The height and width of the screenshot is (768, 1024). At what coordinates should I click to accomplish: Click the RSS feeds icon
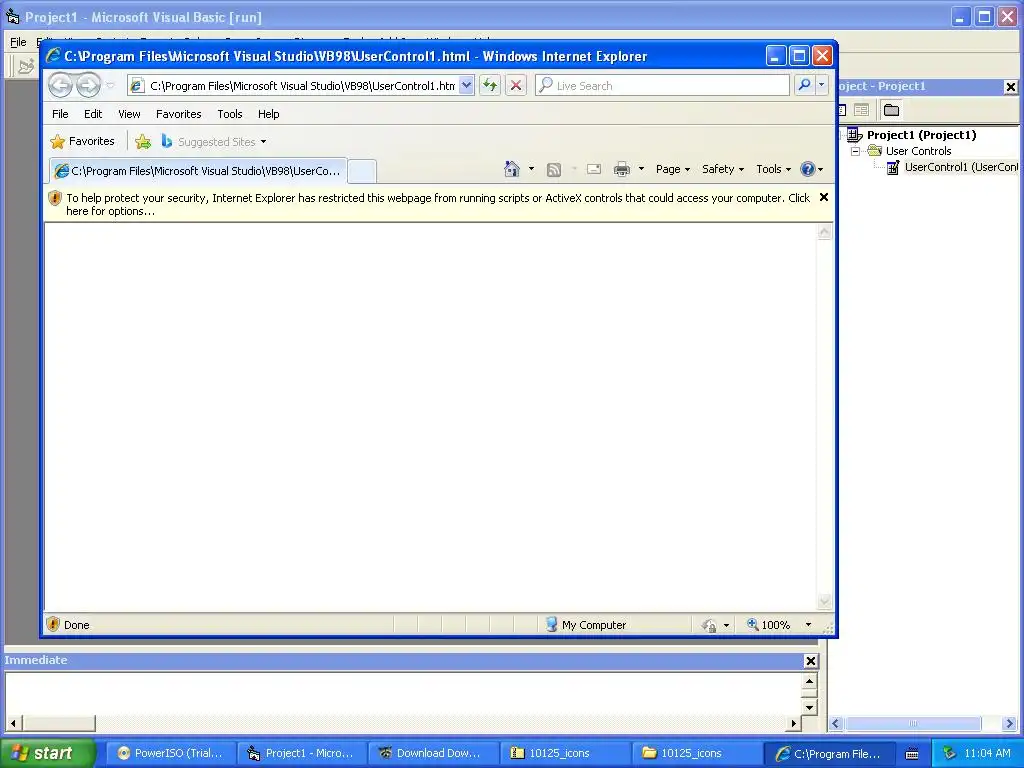click(554, 170)
